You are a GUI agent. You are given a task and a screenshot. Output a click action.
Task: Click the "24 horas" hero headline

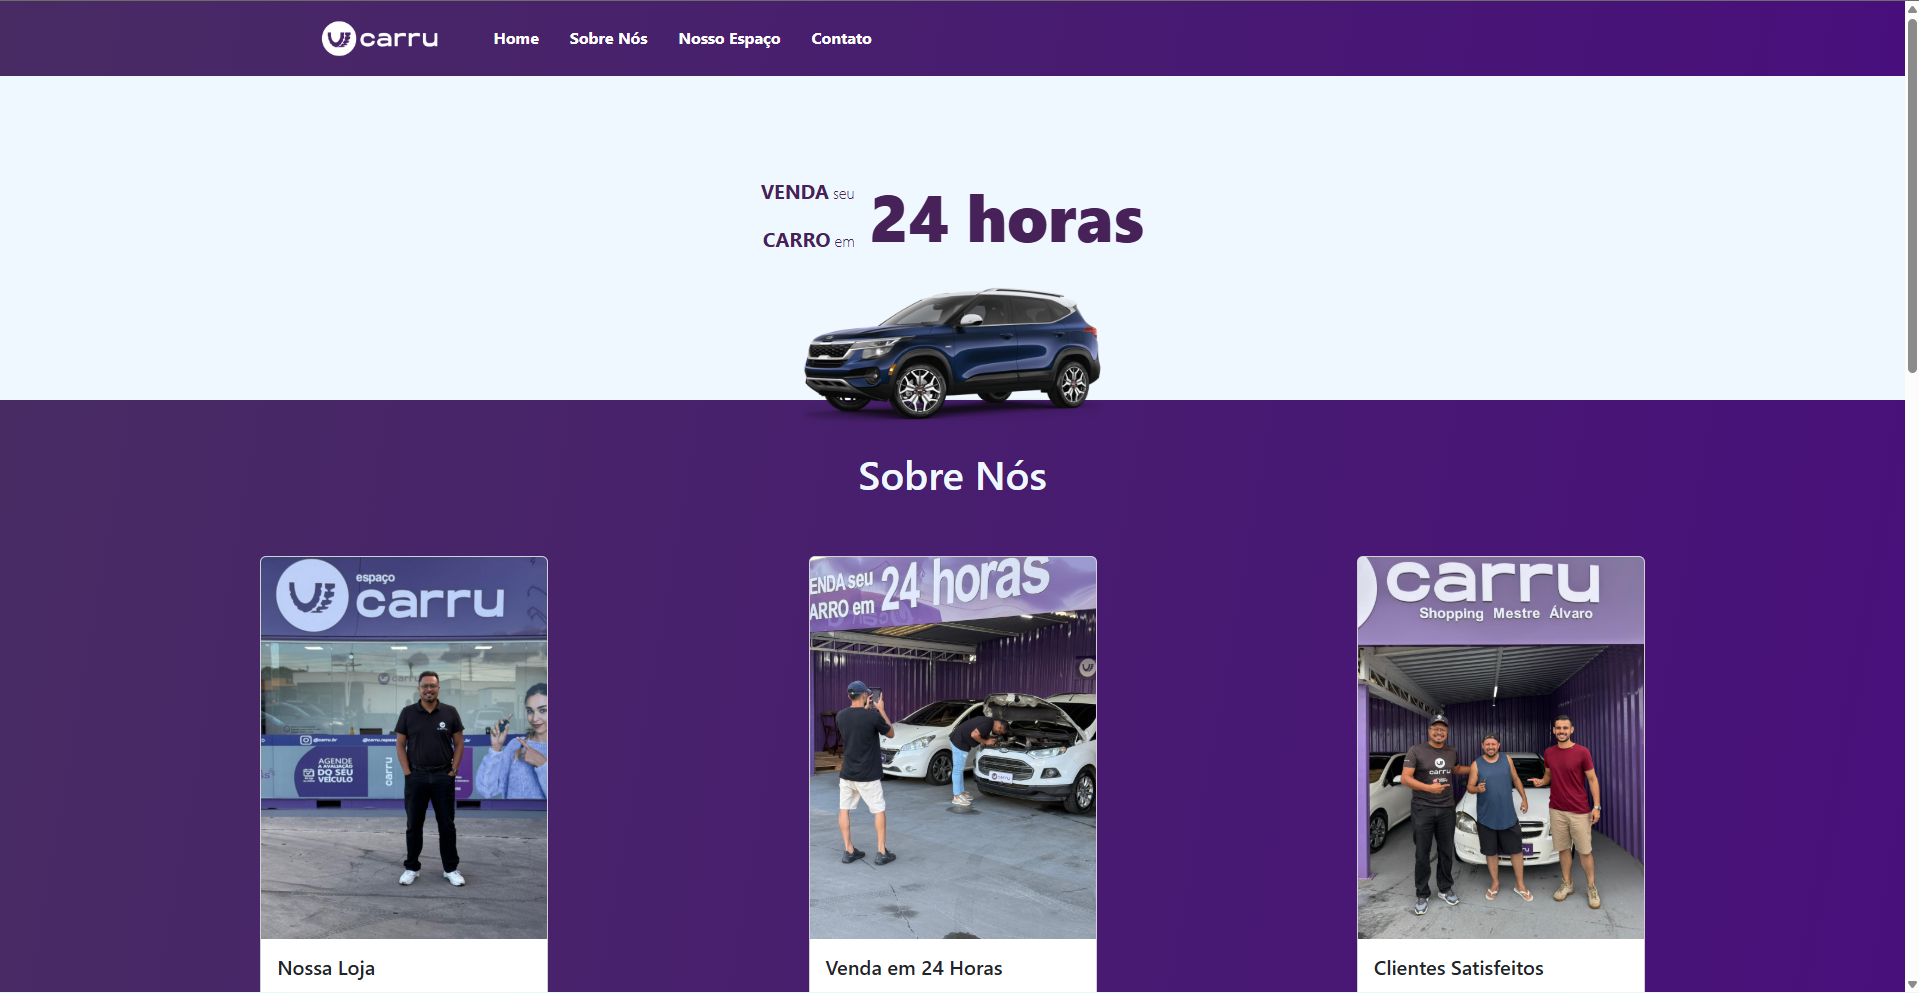tap(1007, 220)
